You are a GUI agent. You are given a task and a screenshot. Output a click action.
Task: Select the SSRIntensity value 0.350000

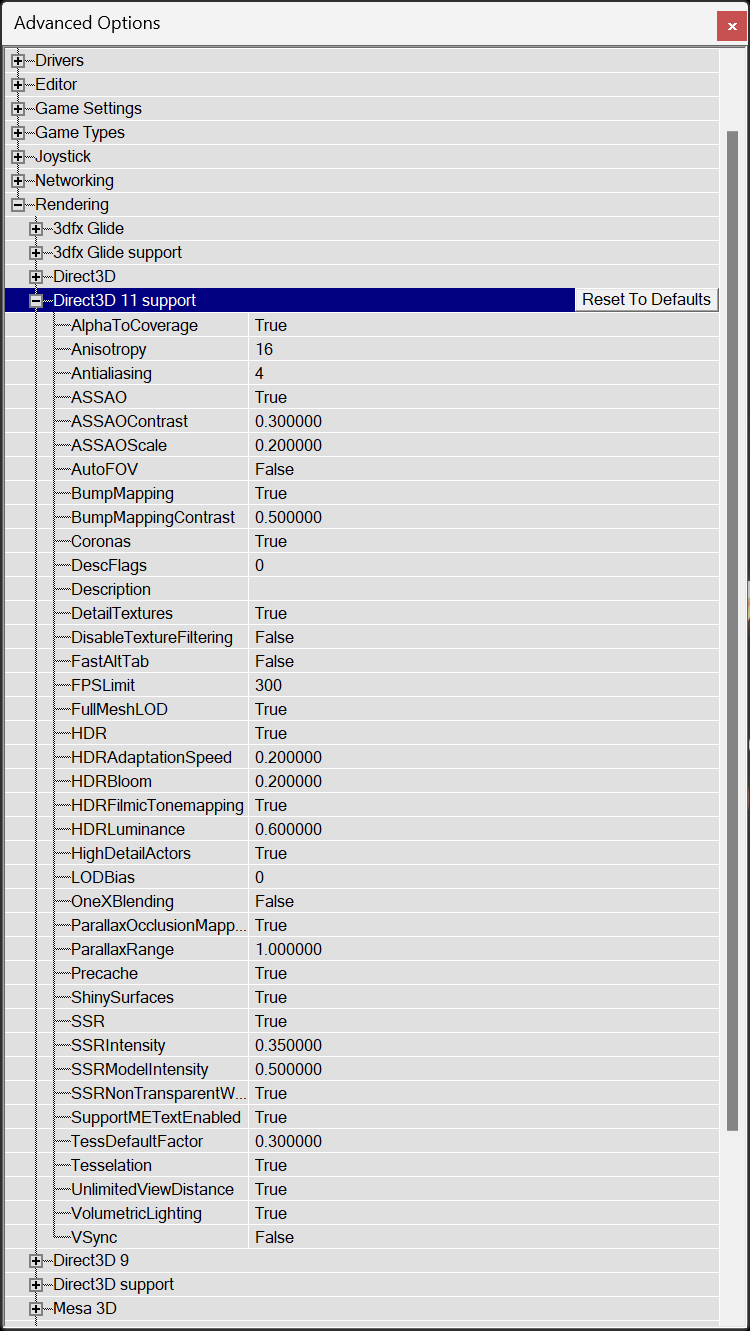point(288,1045)
